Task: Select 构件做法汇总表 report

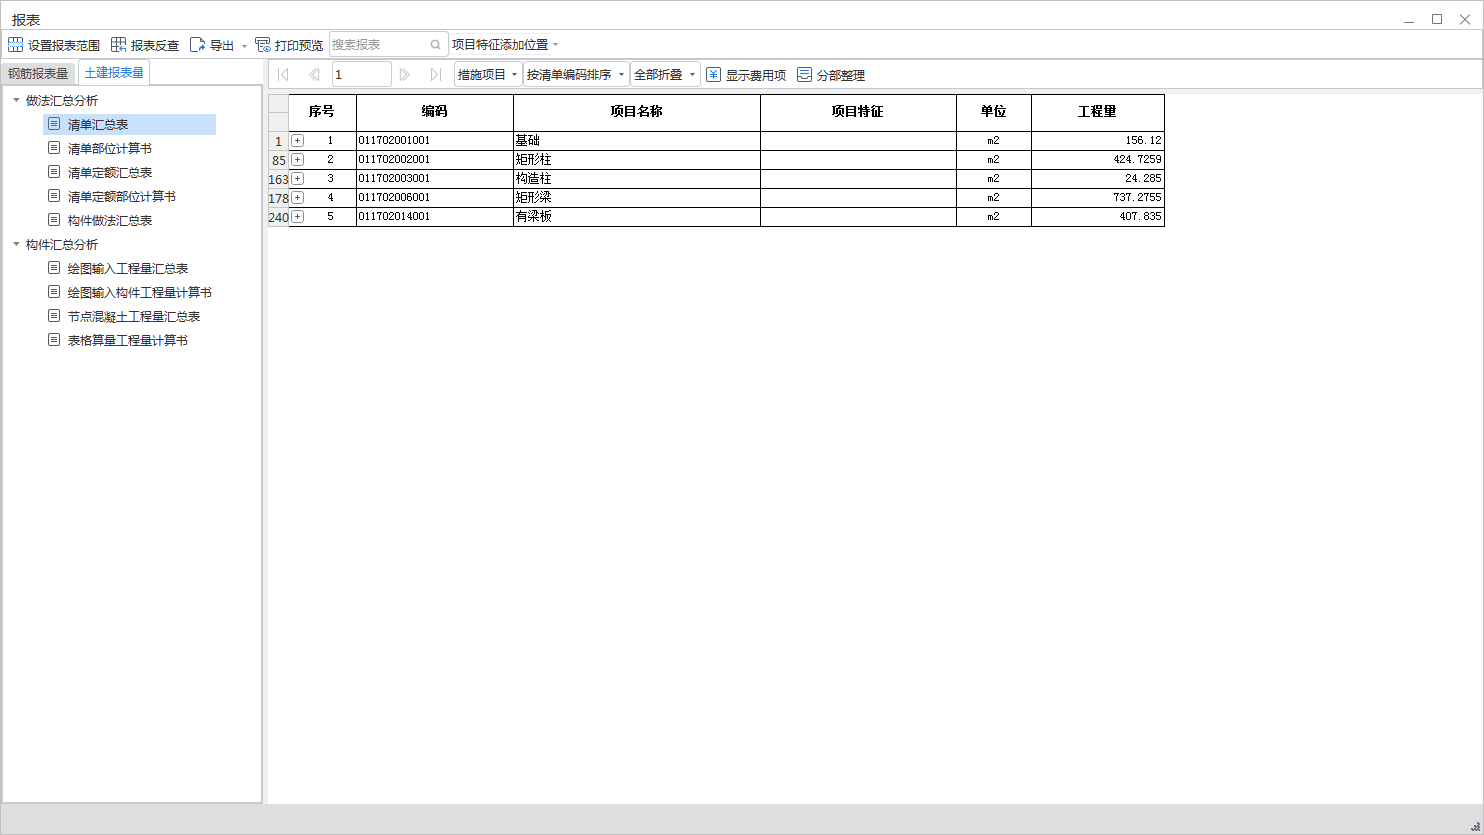Action: (109, 220)
